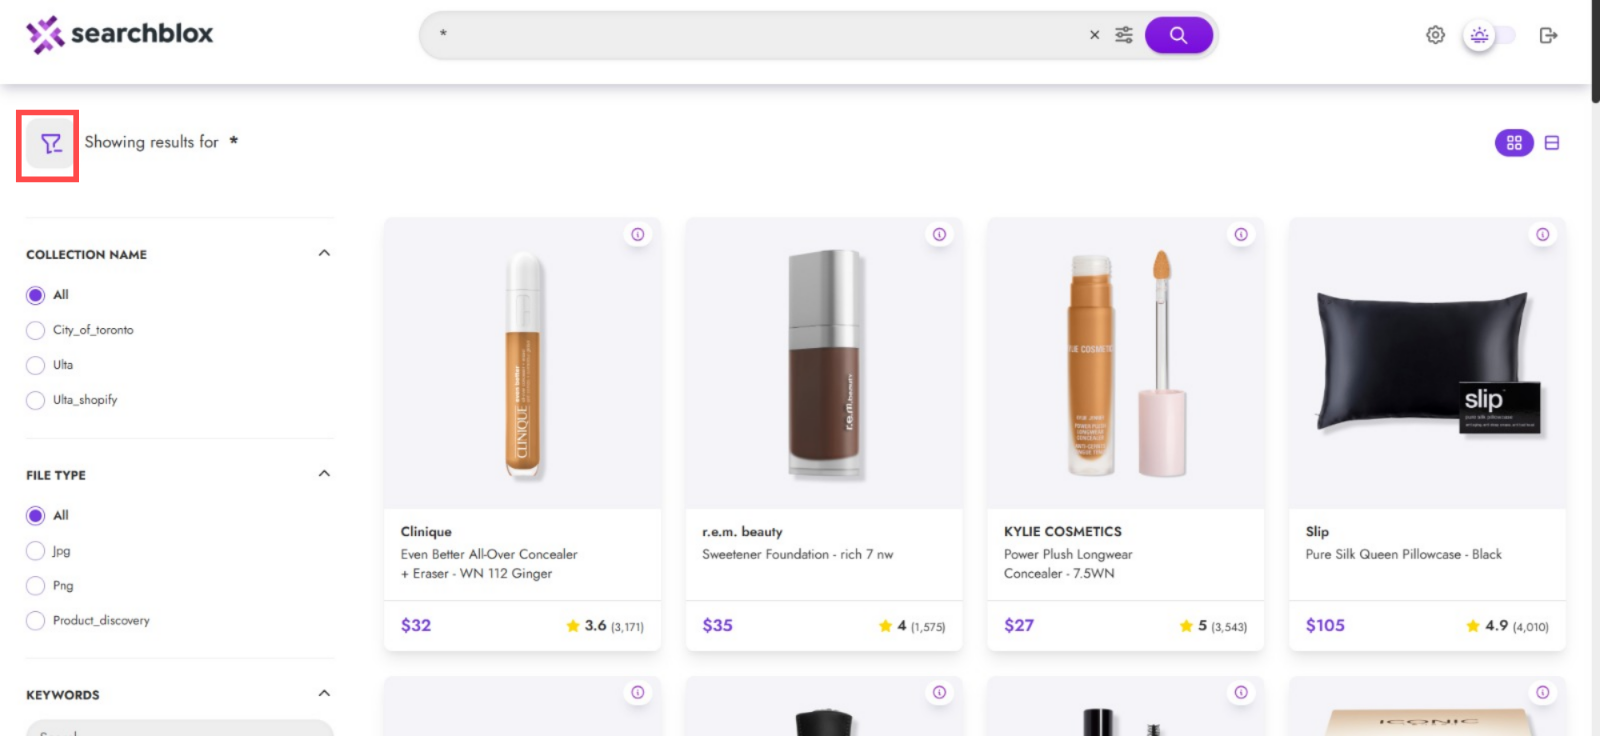The height and width of the screenshot is (736, 1600).
Task: Click the $32 price
Action: click(x=416, y=625)
